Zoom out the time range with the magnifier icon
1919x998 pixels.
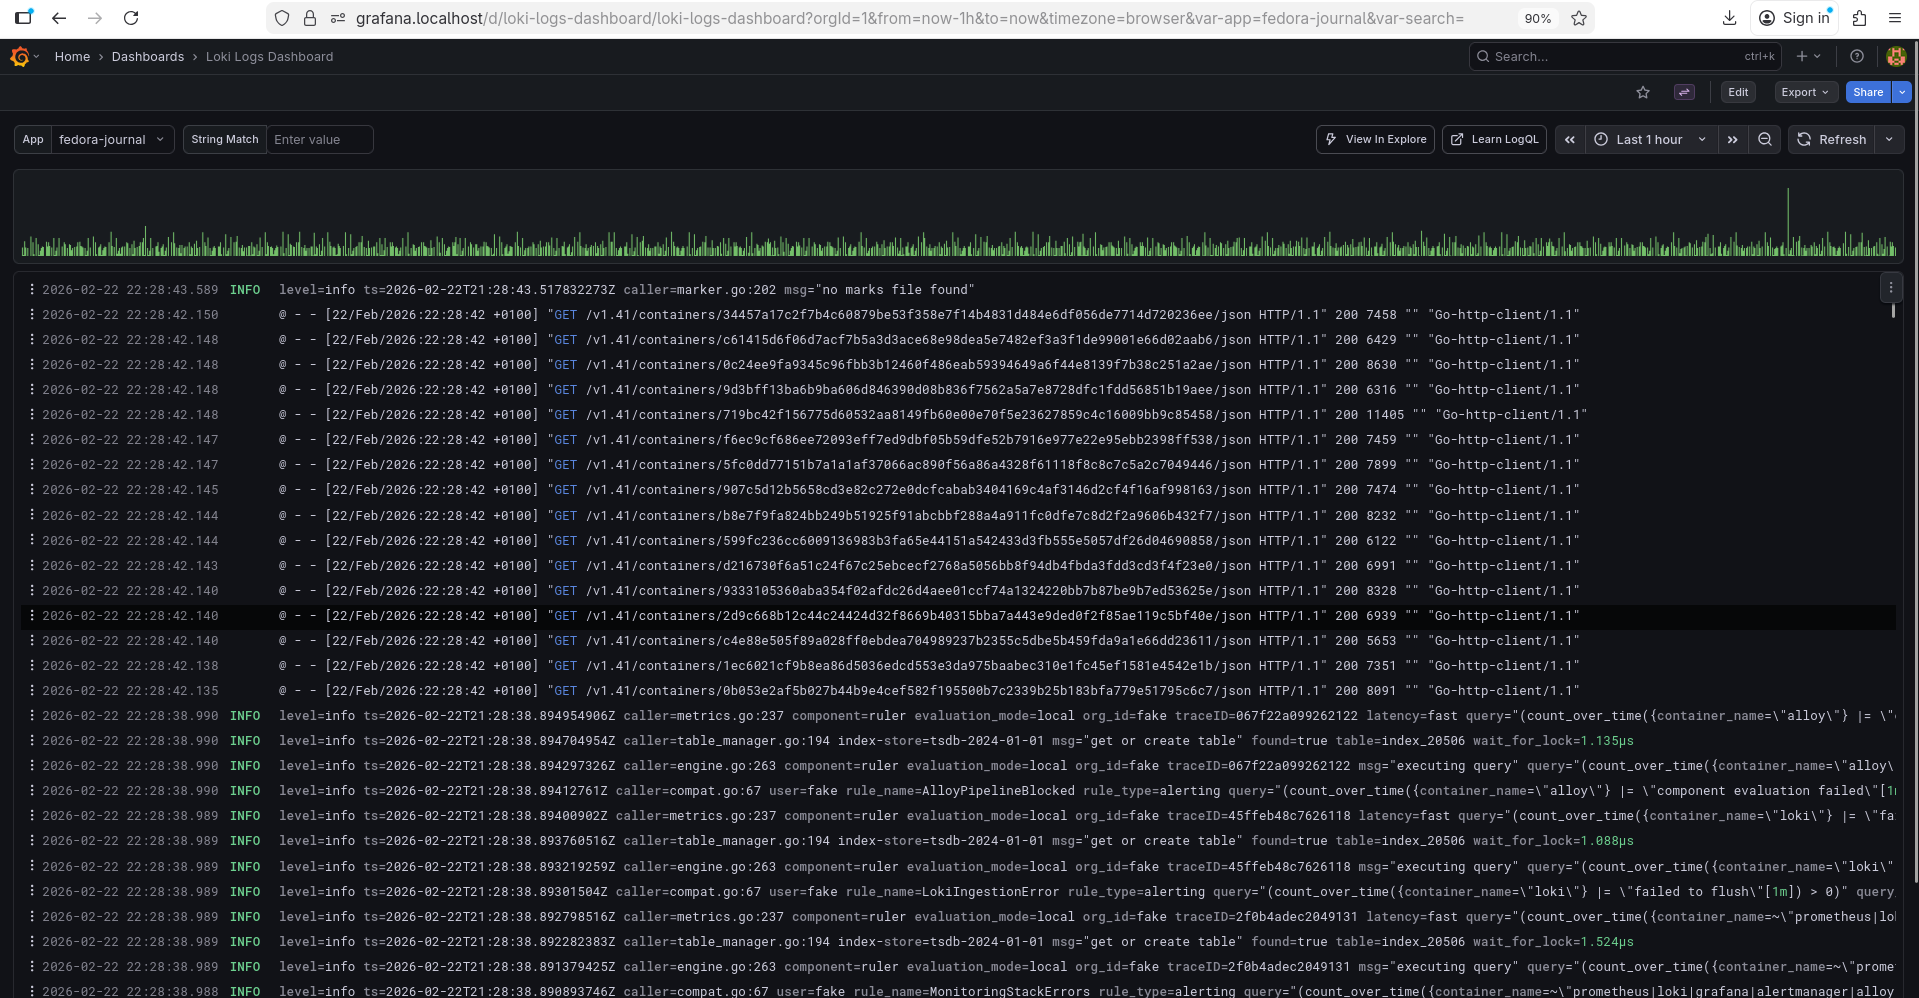[x=1765, y=140]
